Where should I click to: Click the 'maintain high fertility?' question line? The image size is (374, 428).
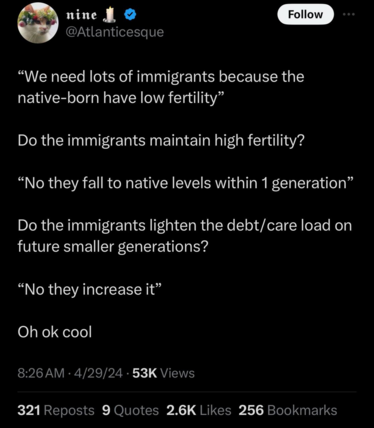click(161, 141)
